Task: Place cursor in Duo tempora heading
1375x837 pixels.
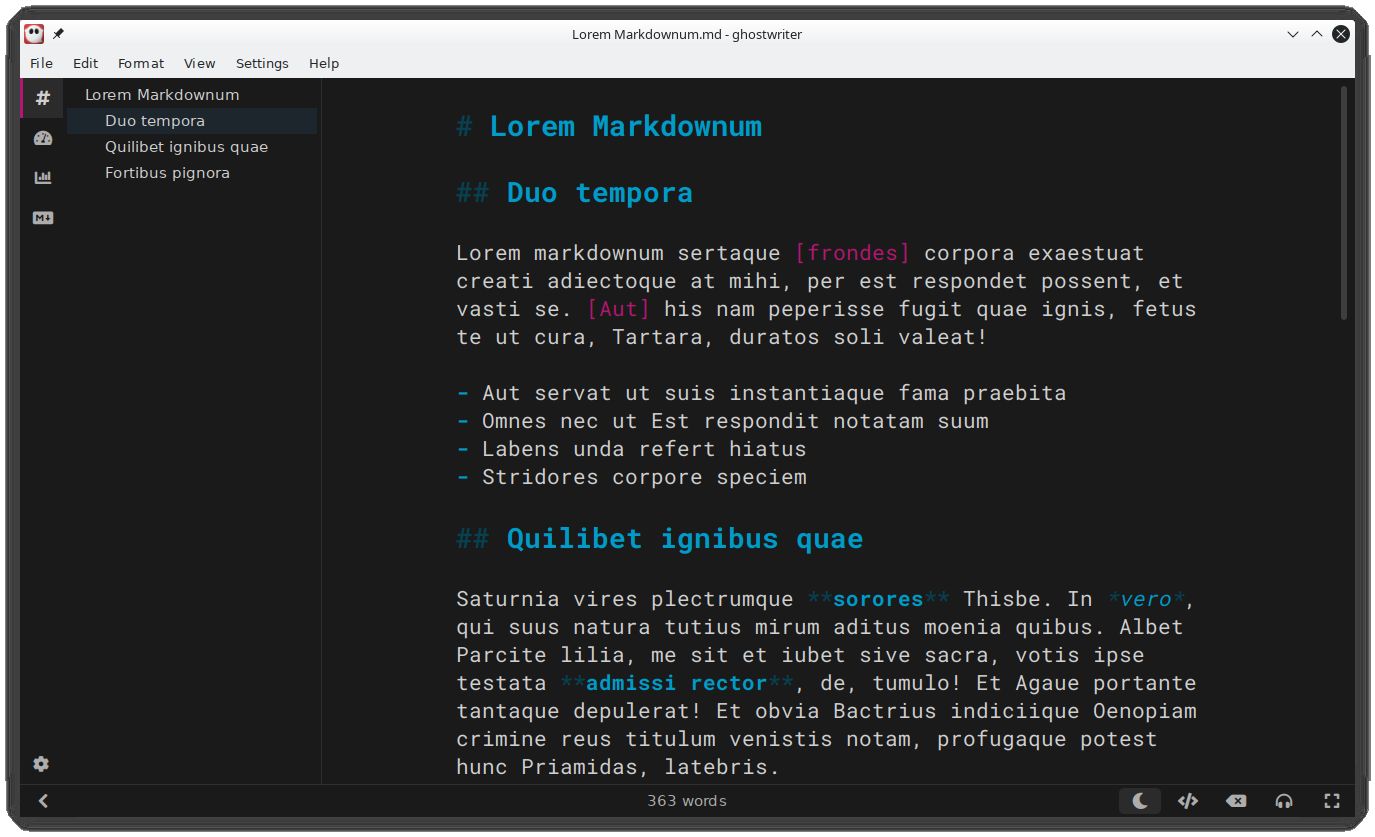Action: tap(599, 192)
